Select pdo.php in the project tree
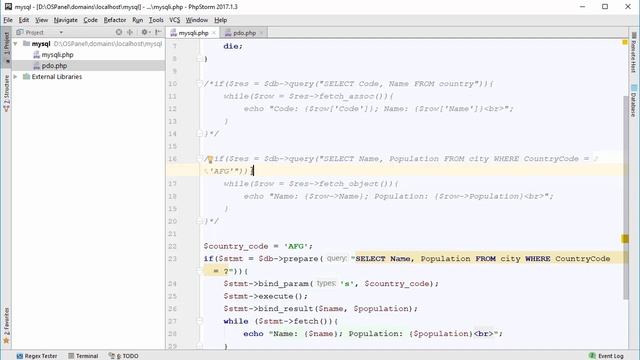Viewport: 640px width, 360px height. pos(54,66)
